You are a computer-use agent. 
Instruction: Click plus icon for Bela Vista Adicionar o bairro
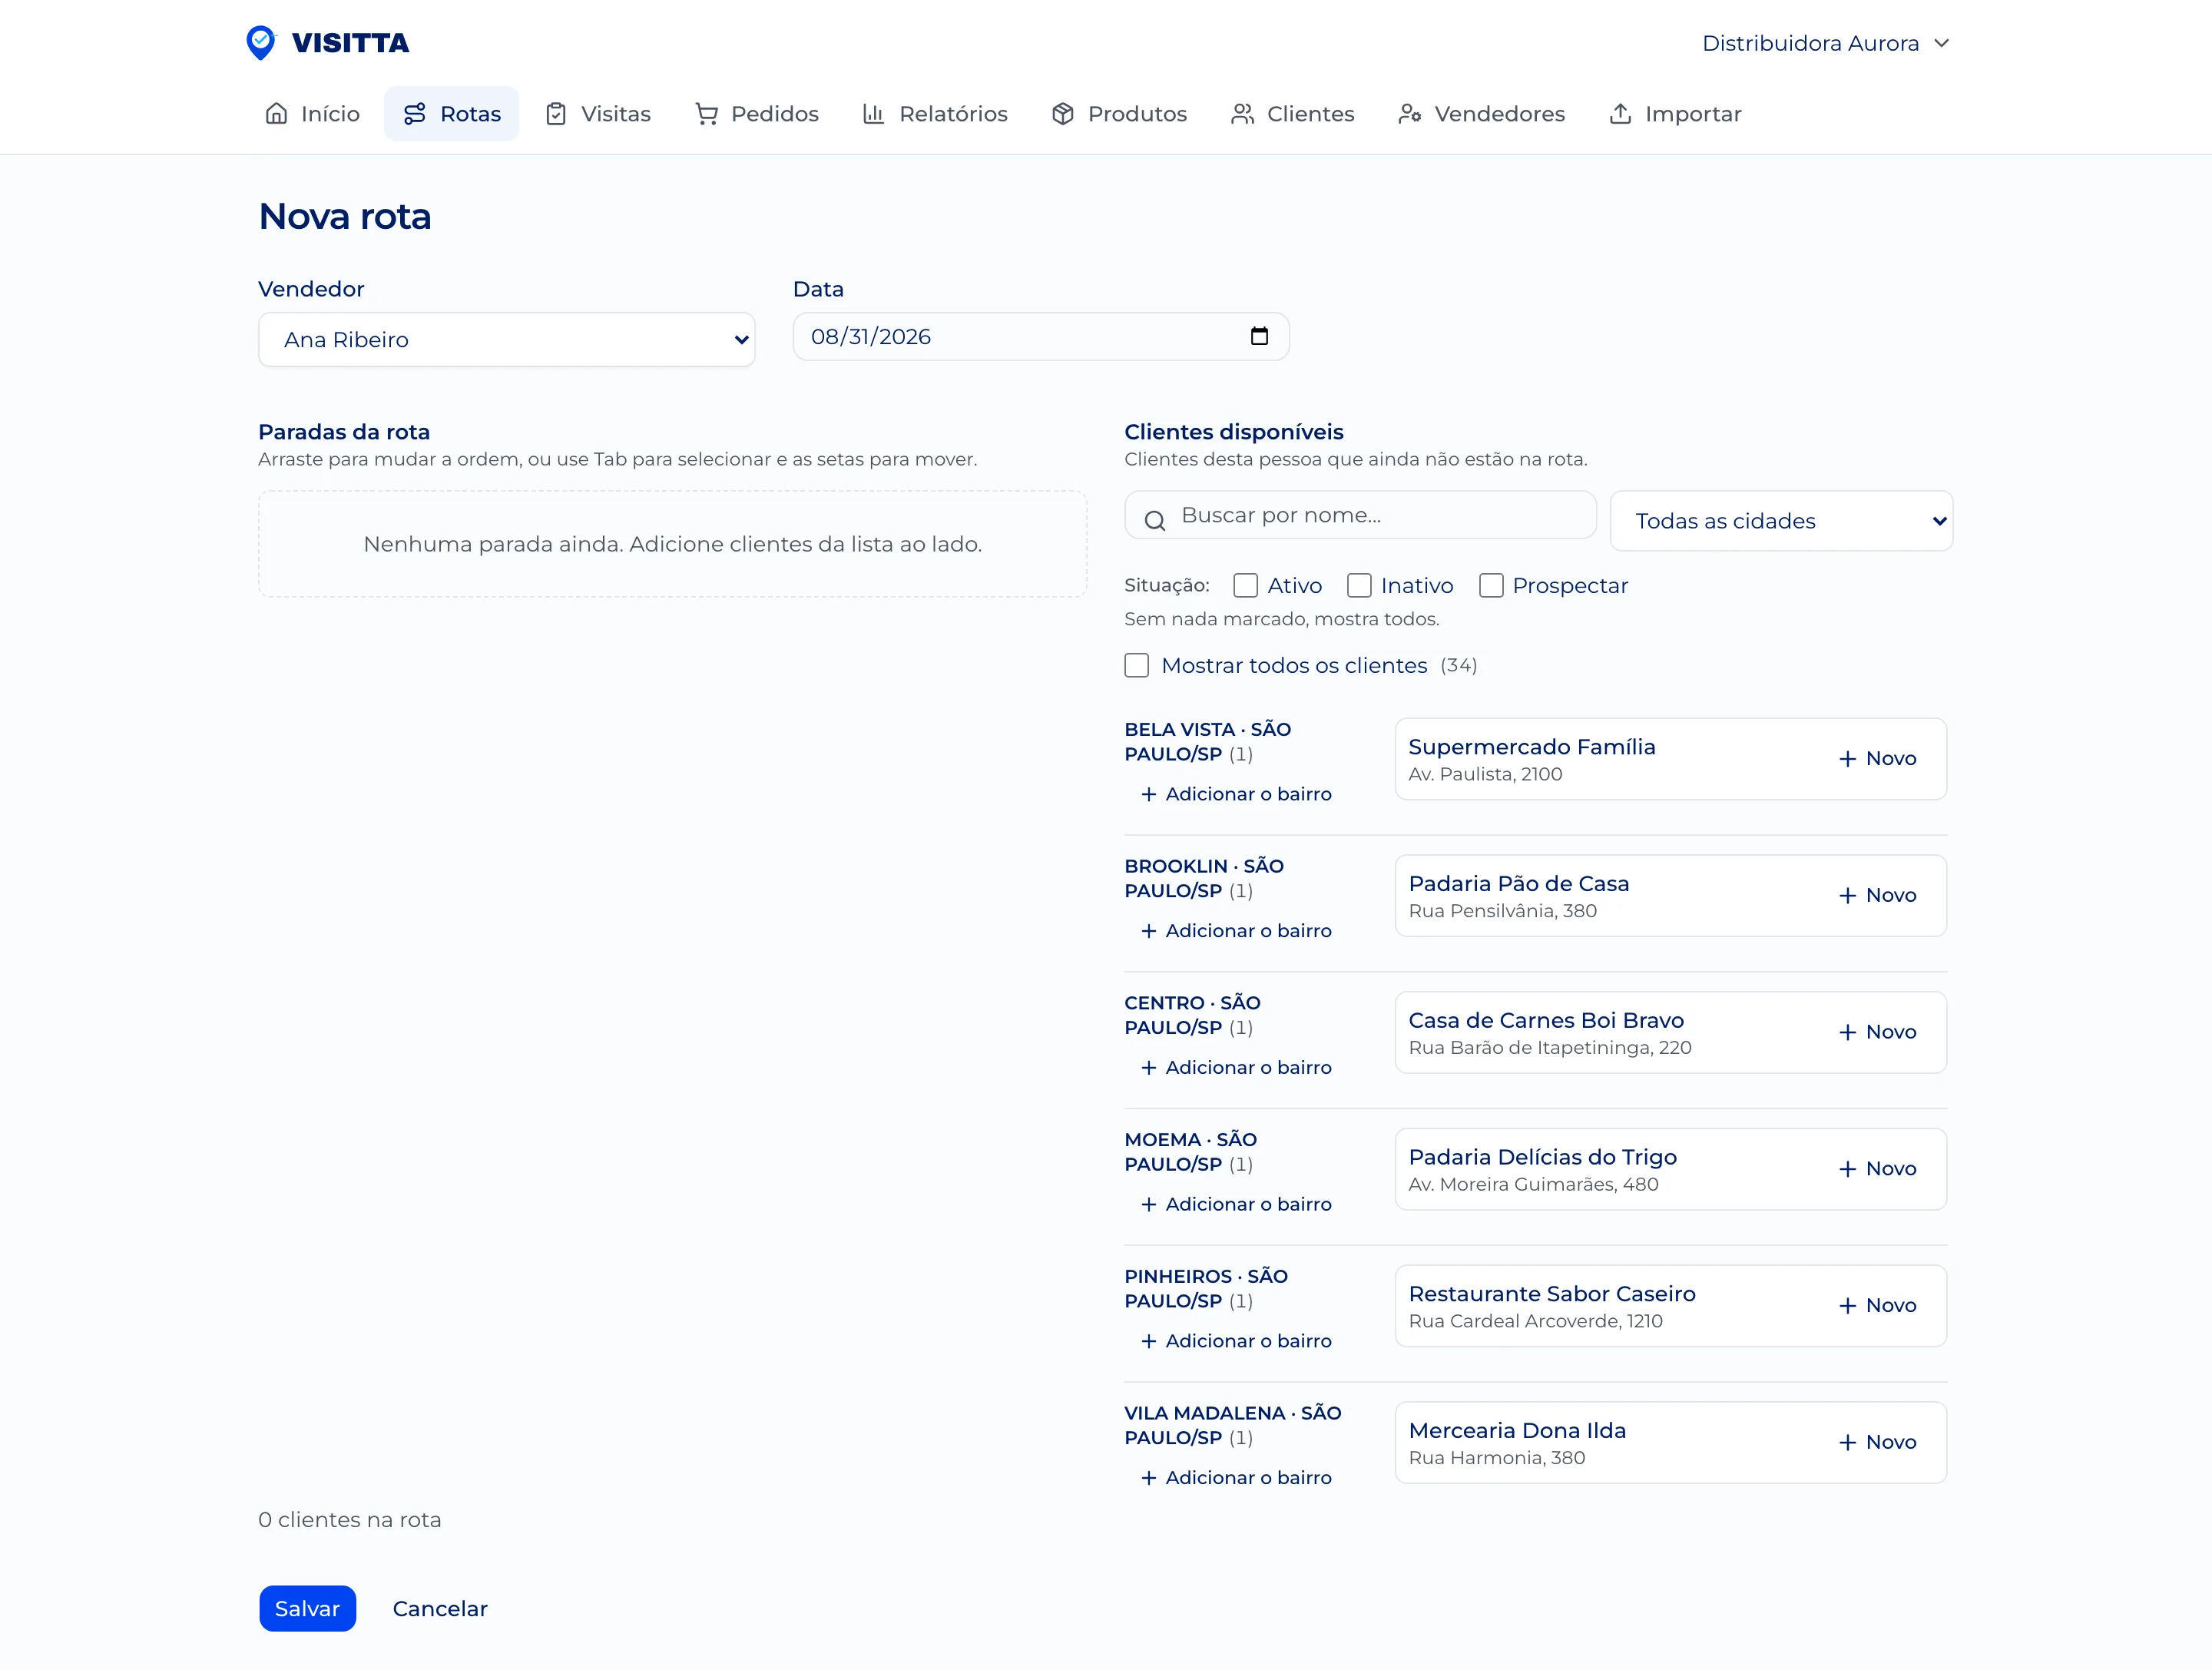[1149, 794]
